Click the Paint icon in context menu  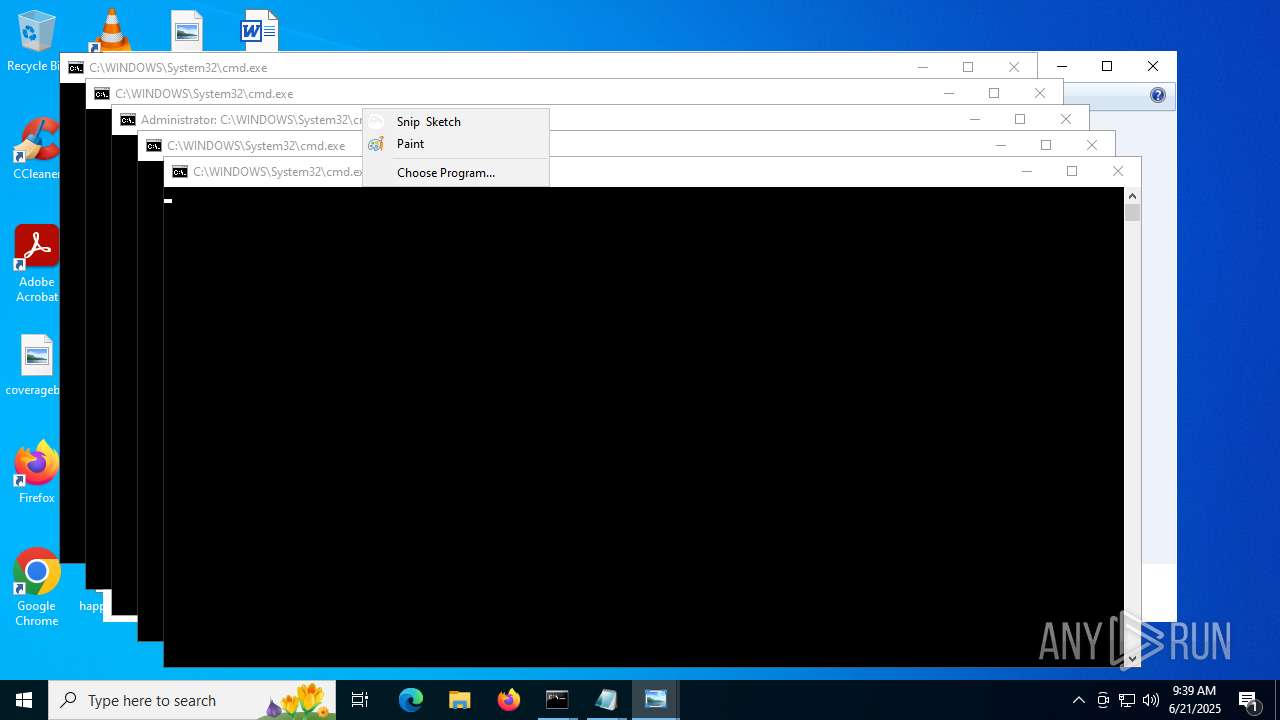pos(376,144)
